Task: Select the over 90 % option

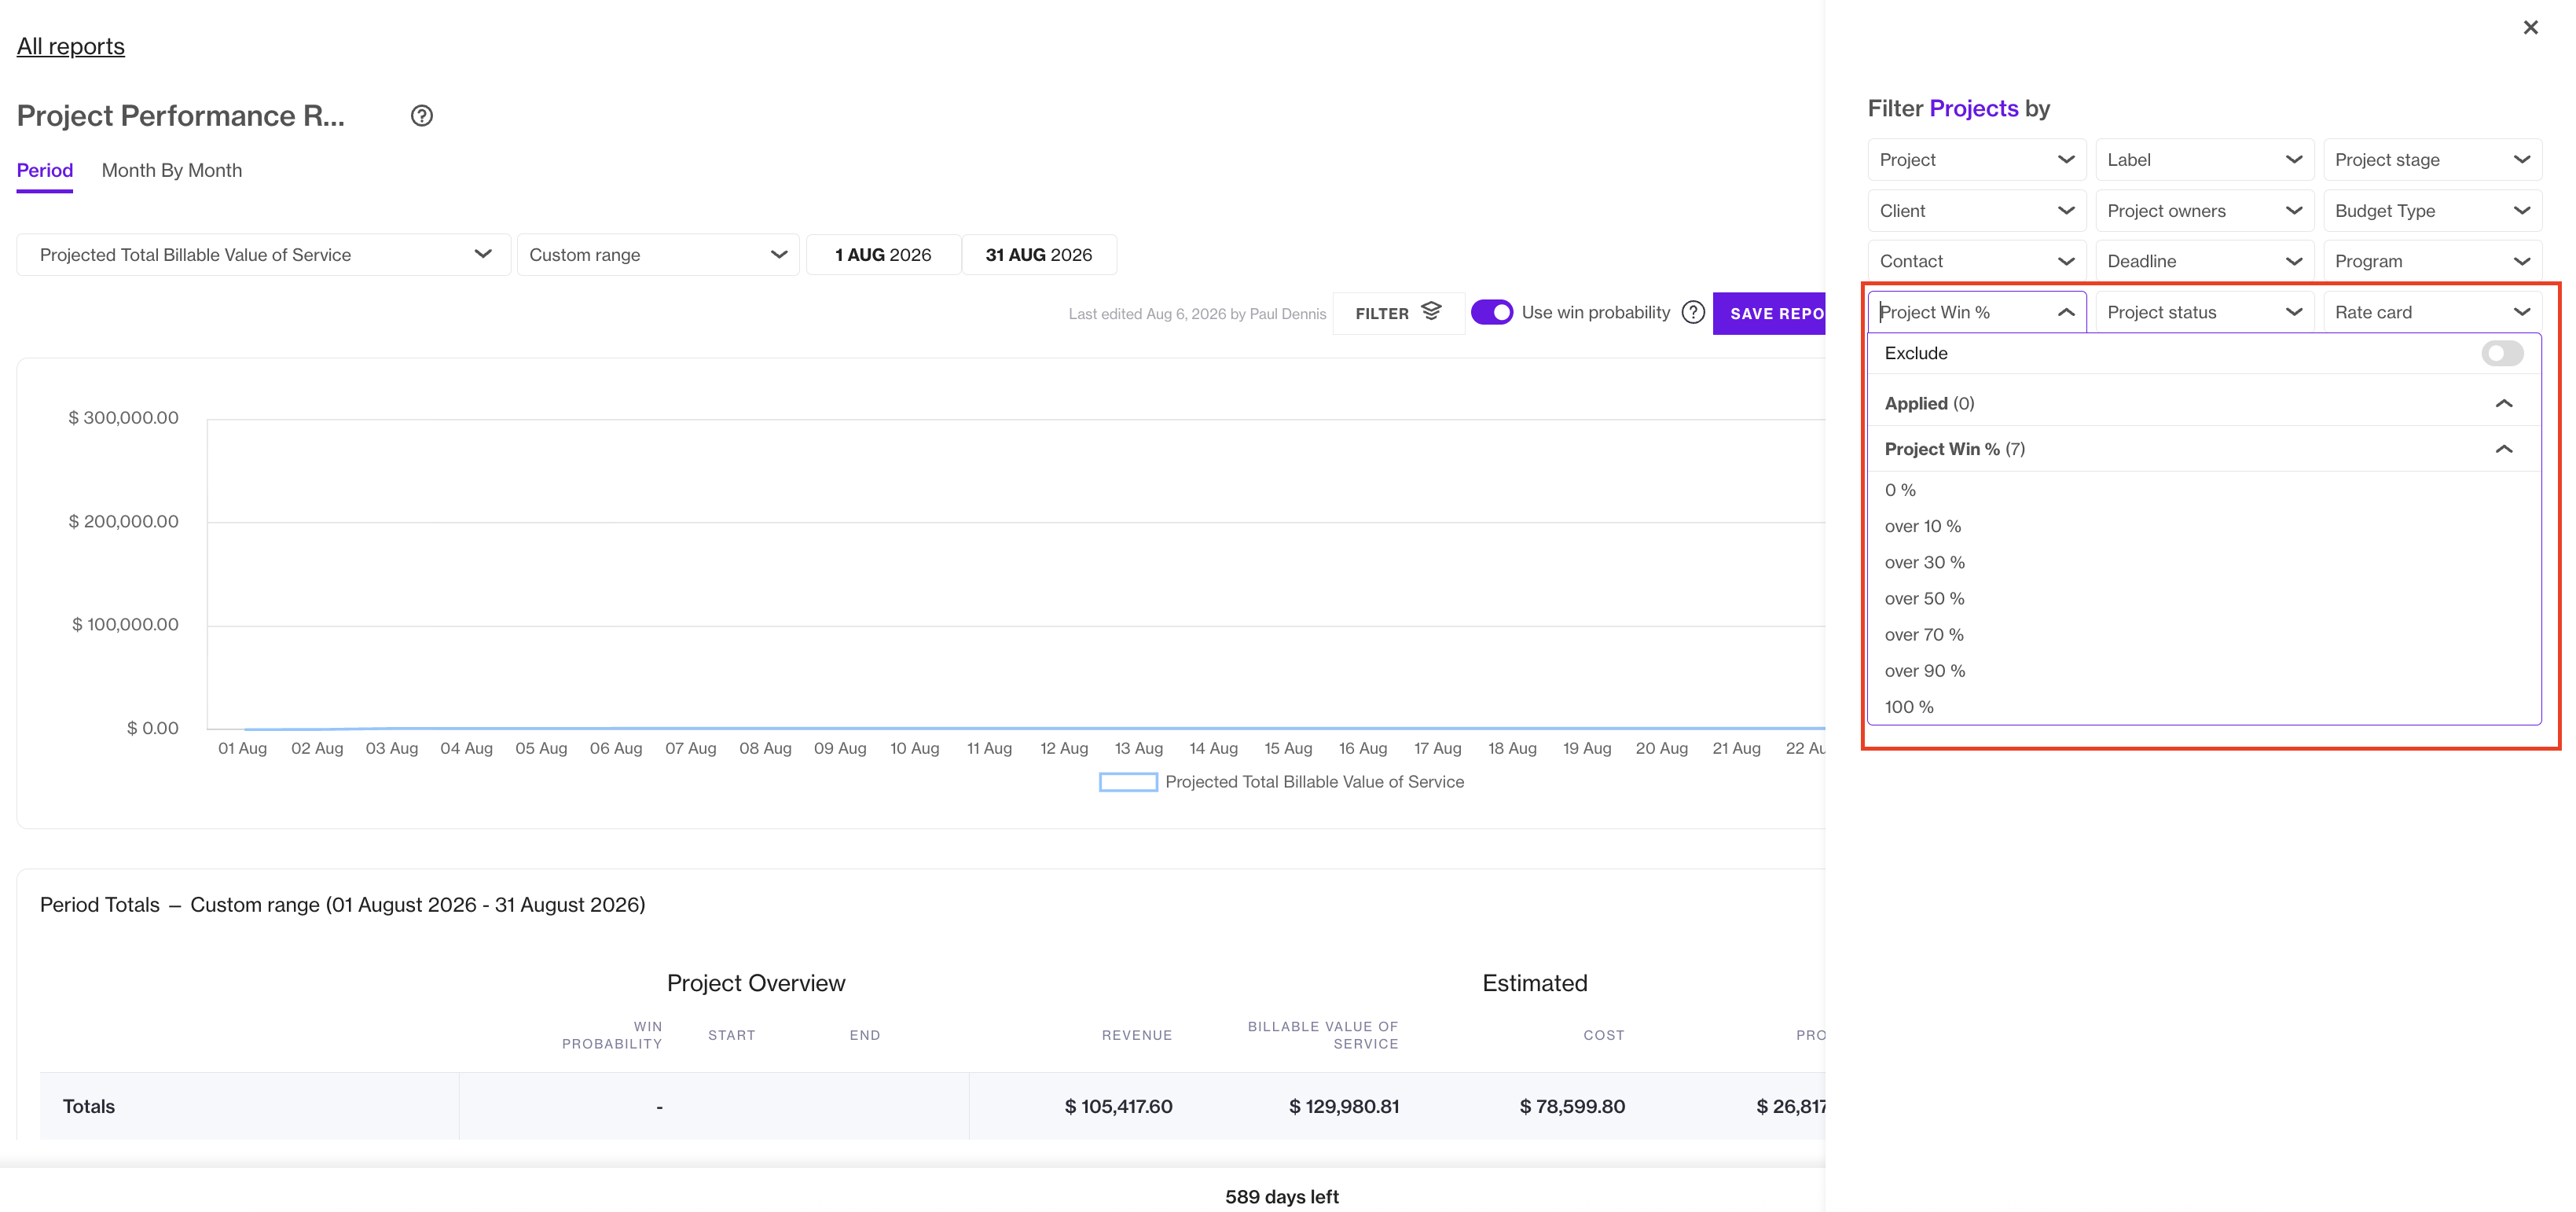Action: coord(2204,670)
